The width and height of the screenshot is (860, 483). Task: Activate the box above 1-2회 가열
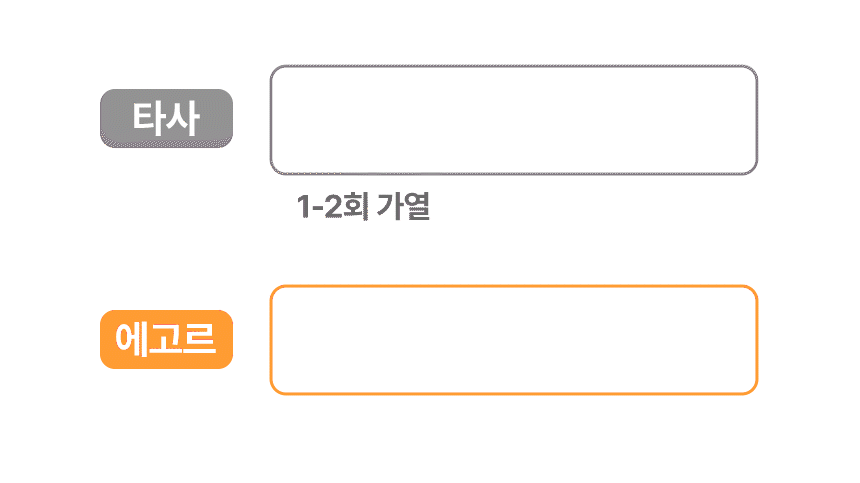(513, 120)
